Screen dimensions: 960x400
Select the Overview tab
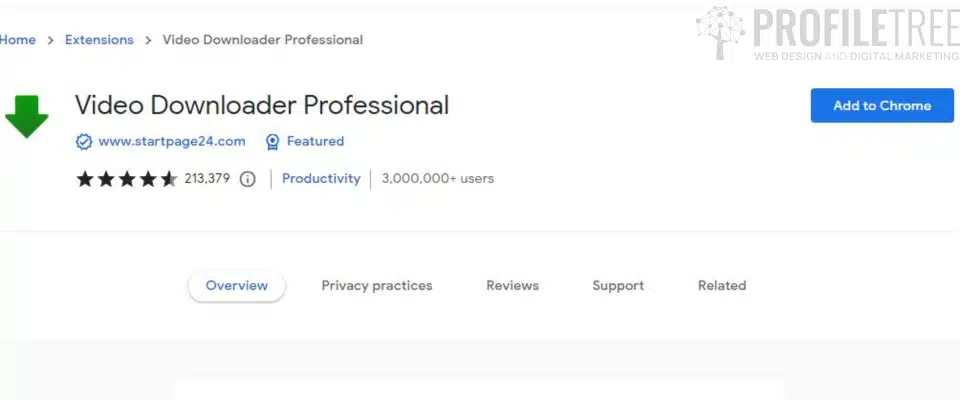click(x=236, y=286)
